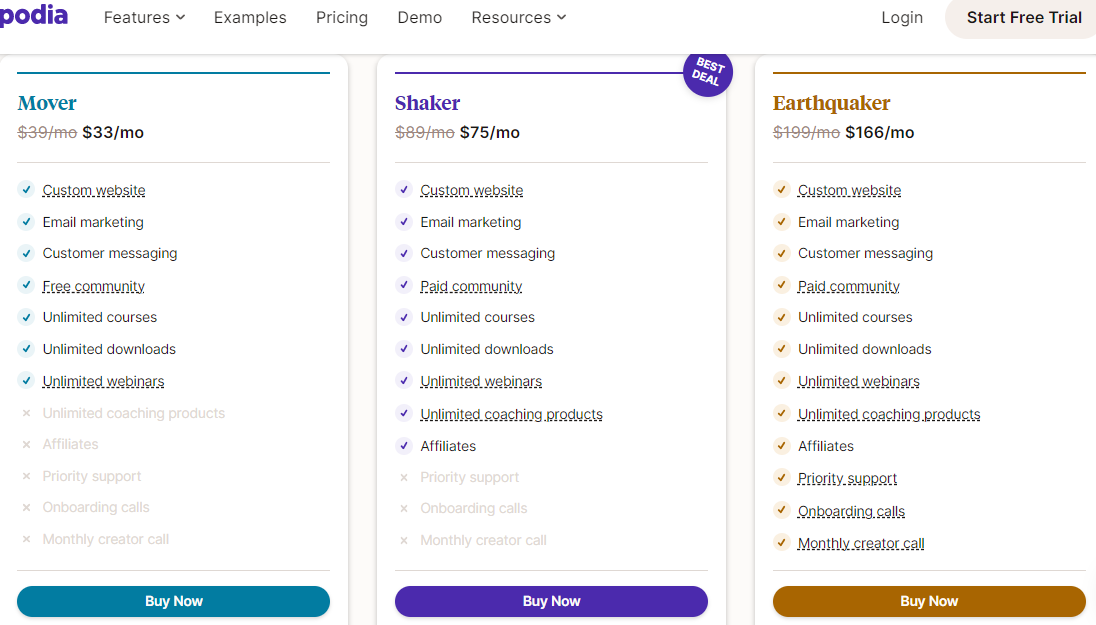The width and height of the screenshot is (1096, 625).
Task: Open the Examples page
Action: click(250, 17)
